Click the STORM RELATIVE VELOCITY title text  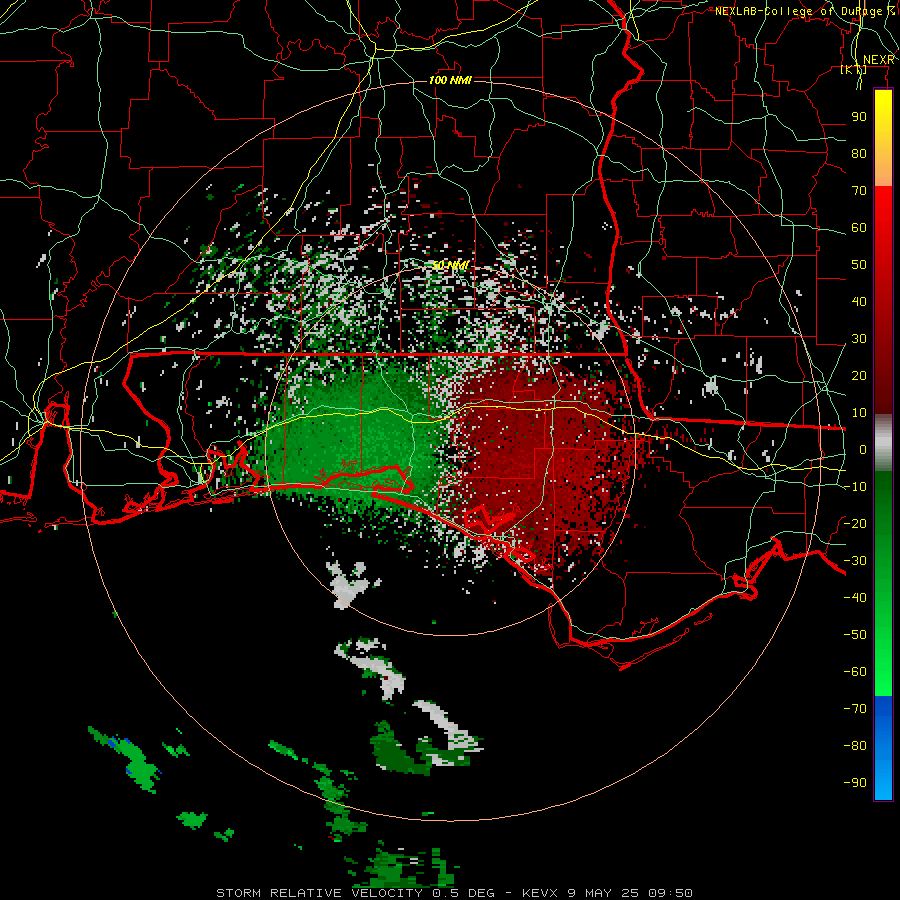point(321,893)
